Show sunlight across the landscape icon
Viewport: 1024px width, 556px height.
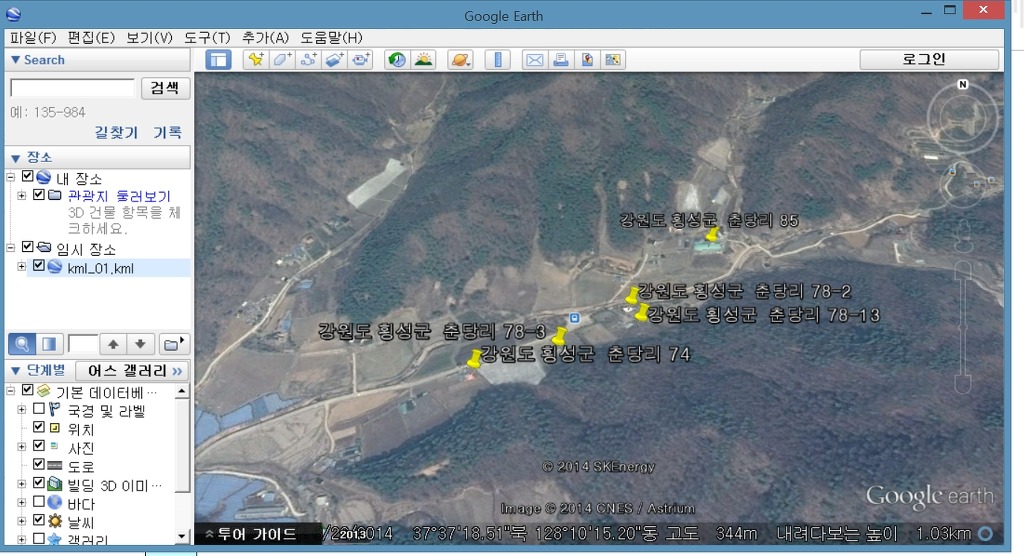(x=423, y=60)
